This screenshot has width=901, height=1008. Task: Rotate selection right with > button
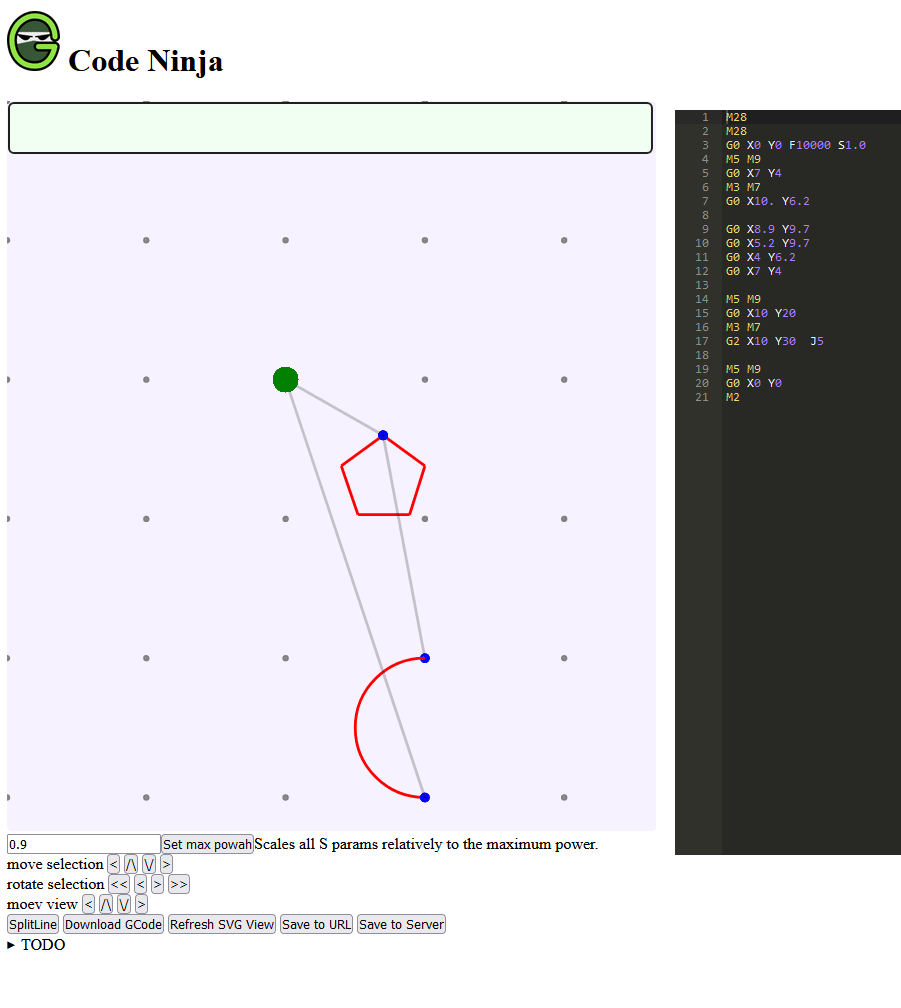[x=157, y=884]
